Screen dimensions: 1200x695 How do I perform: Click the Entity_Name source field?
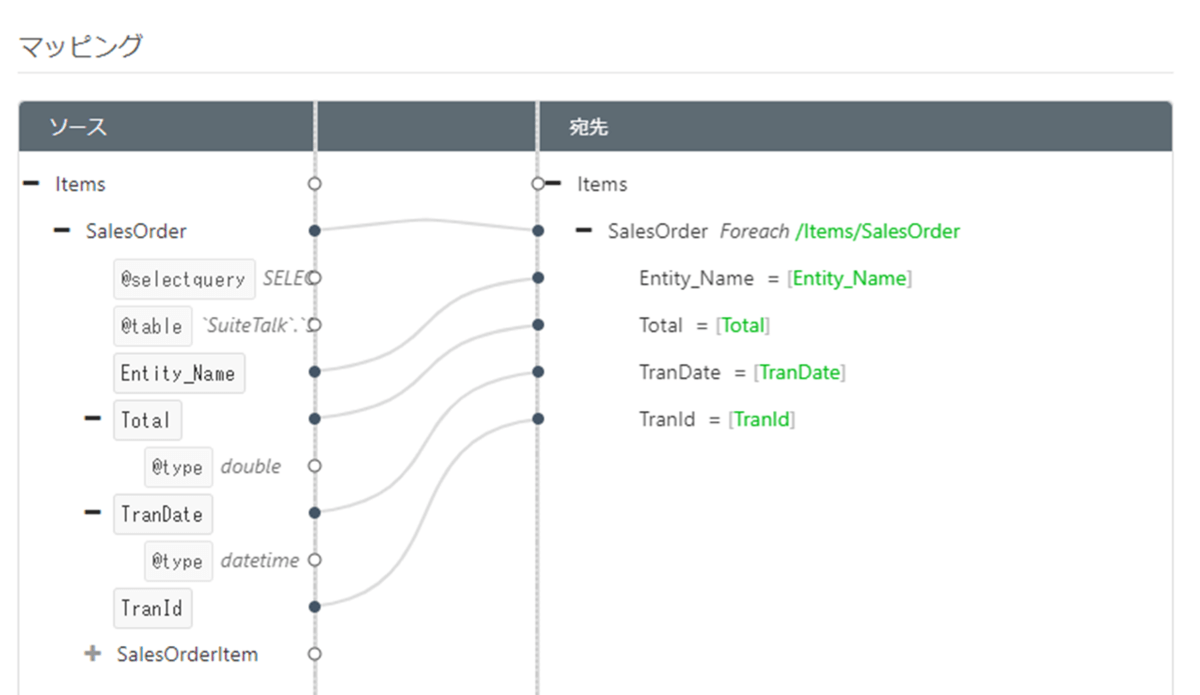pos(178,373)
